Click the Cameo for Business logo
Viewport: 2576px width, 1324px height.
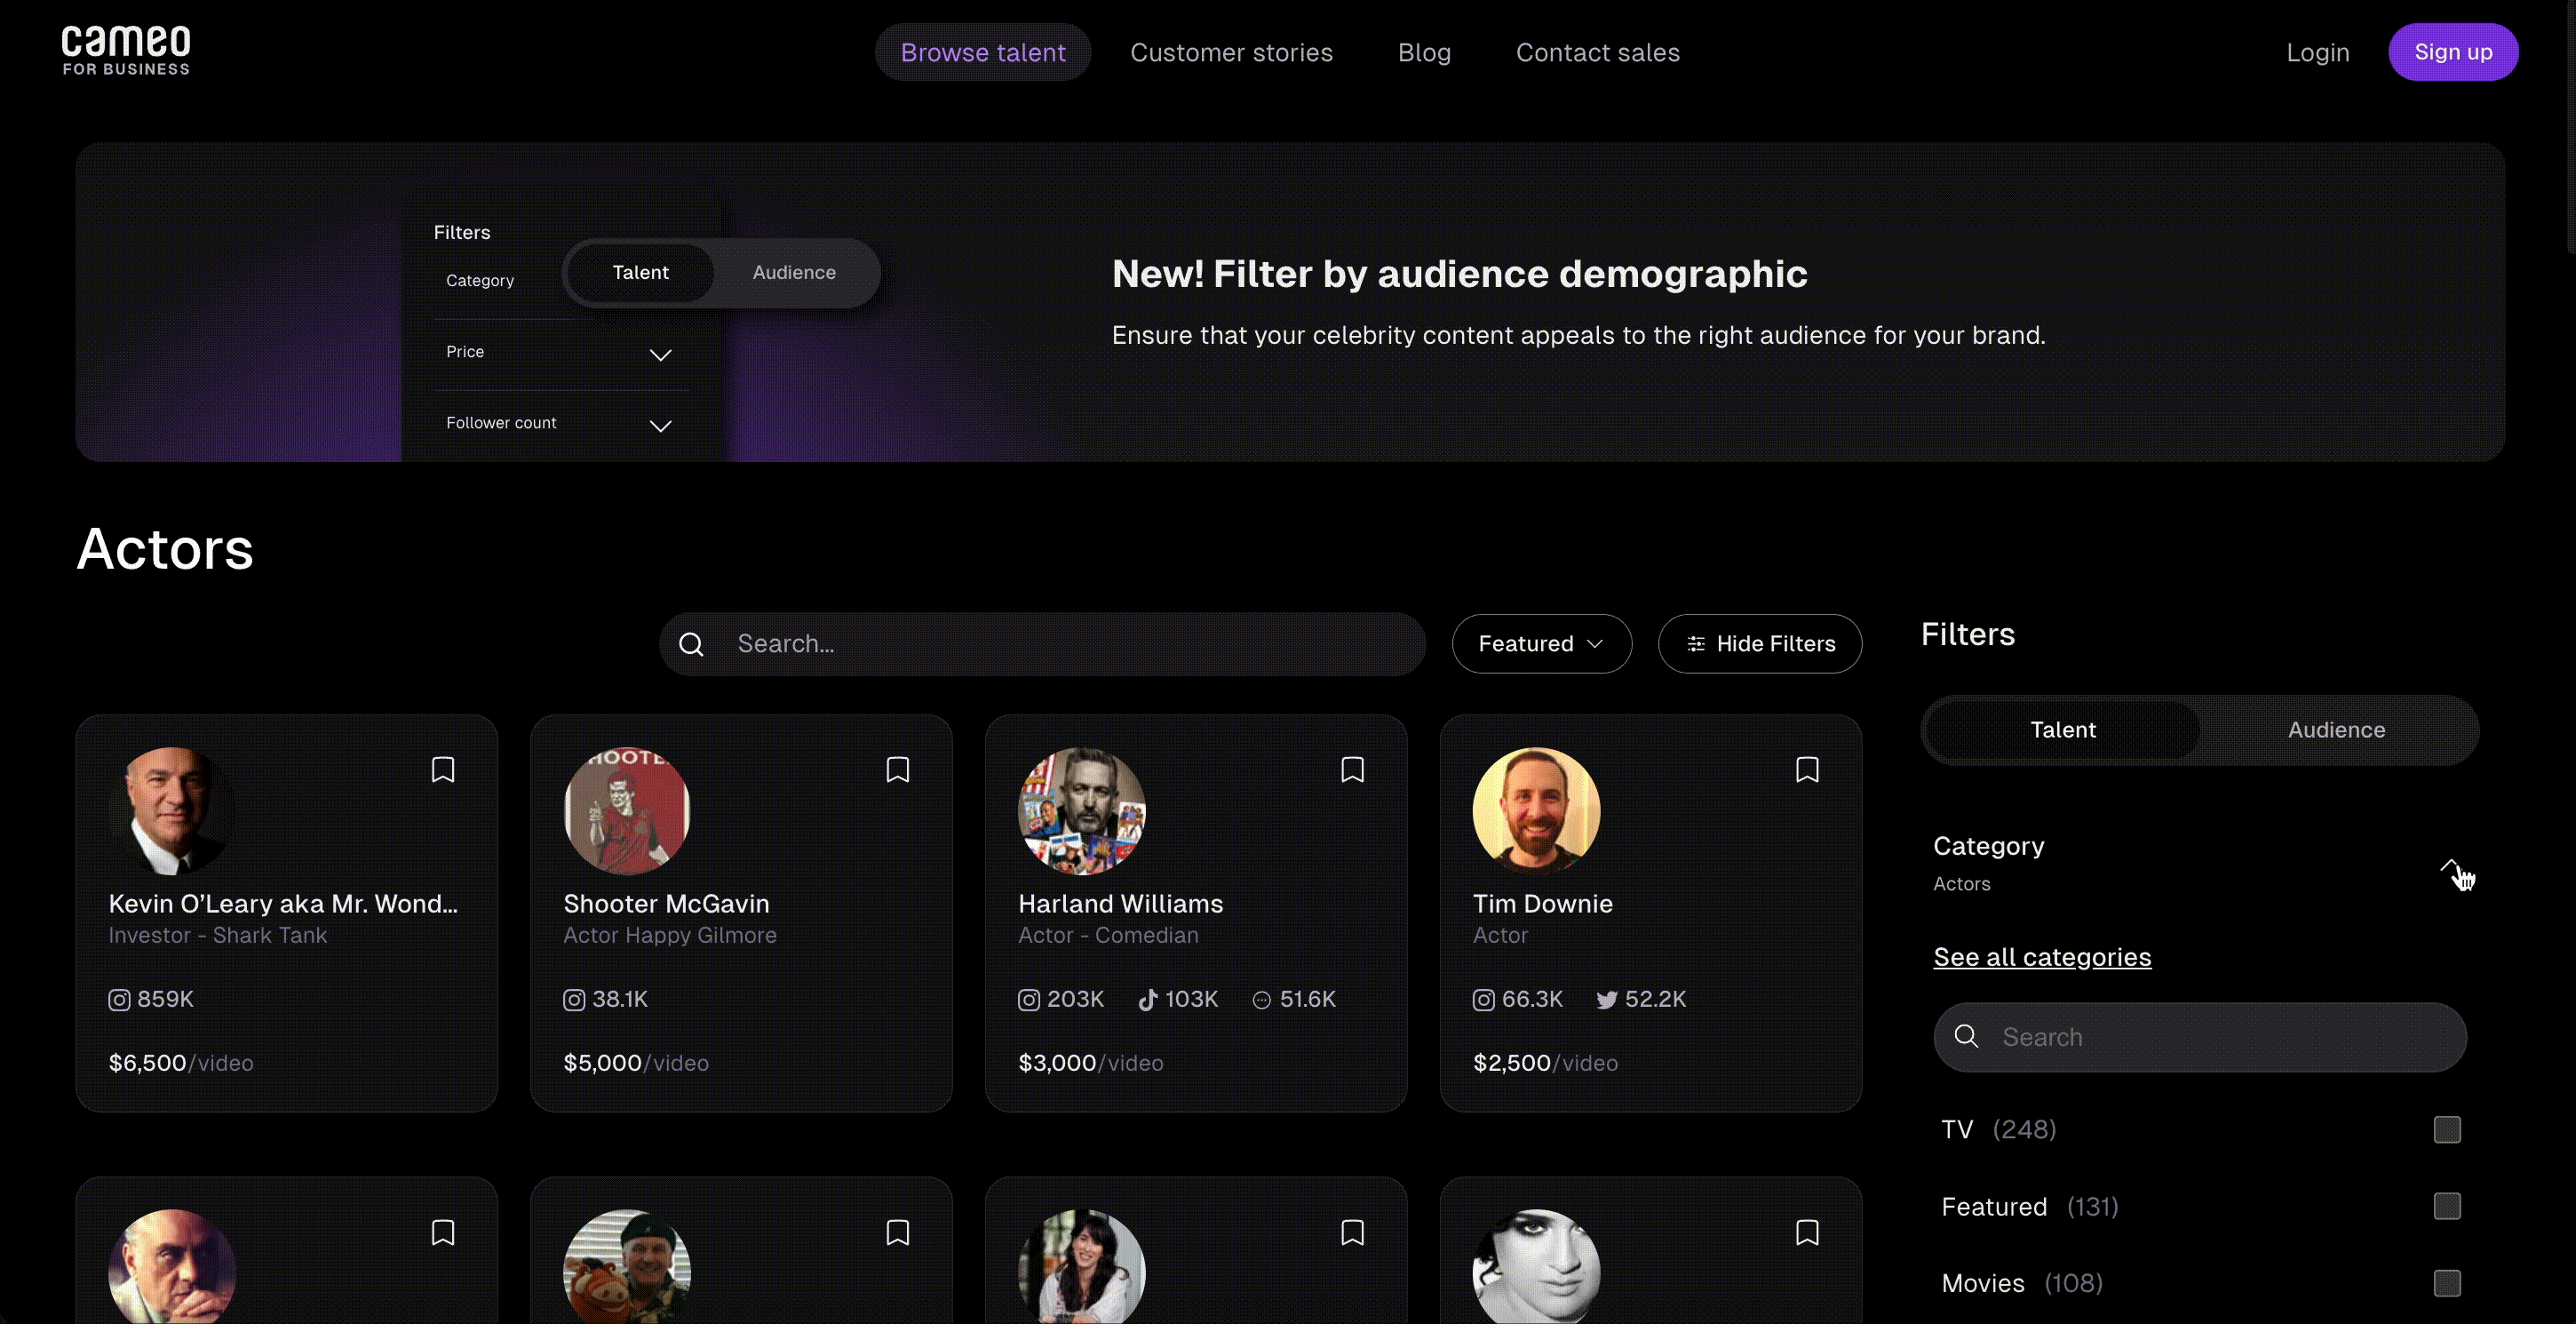click(x=126, y=51)
